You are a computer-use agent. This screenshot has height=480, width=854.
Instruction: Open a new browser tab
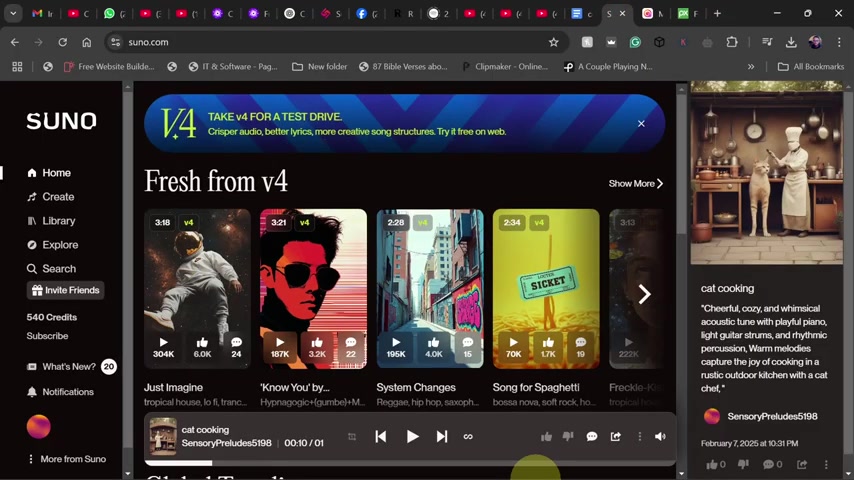pos(717,14)
